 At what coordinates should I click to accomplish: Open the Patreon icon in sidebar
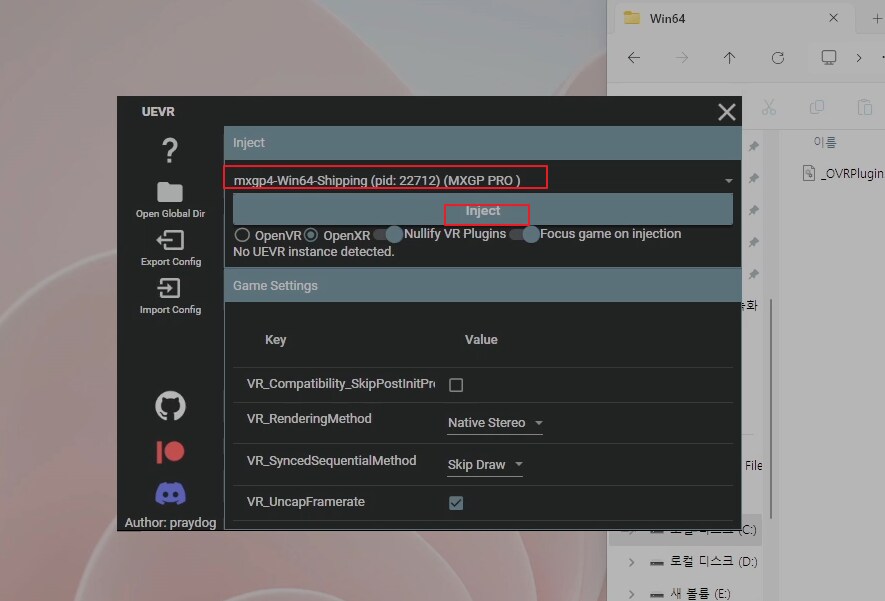coord(170,452)
